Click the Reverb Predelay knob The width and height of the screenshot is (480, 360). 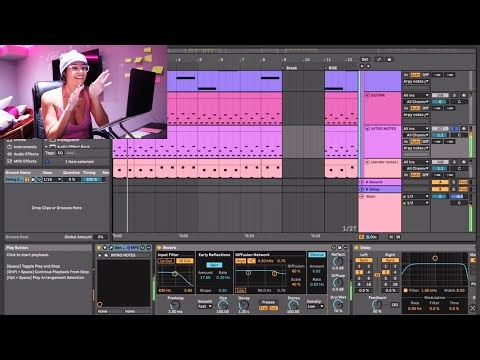pyautogui.click(x=175, y=305)
